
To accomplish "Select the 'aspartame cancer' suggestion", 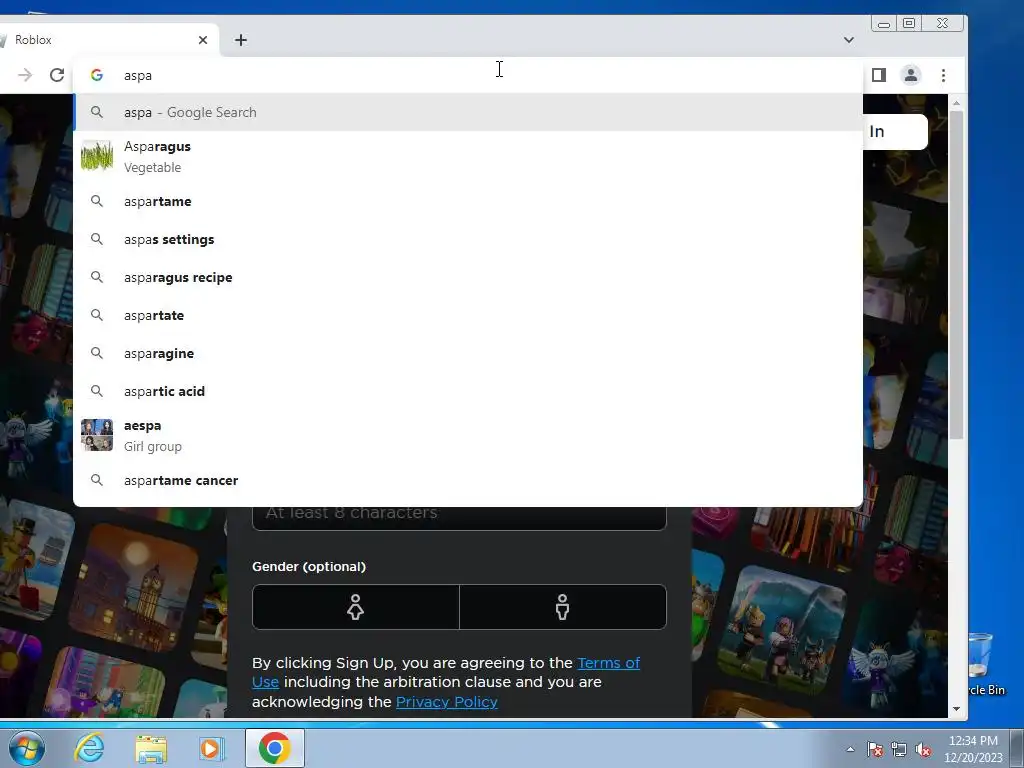I will point(468,481).
